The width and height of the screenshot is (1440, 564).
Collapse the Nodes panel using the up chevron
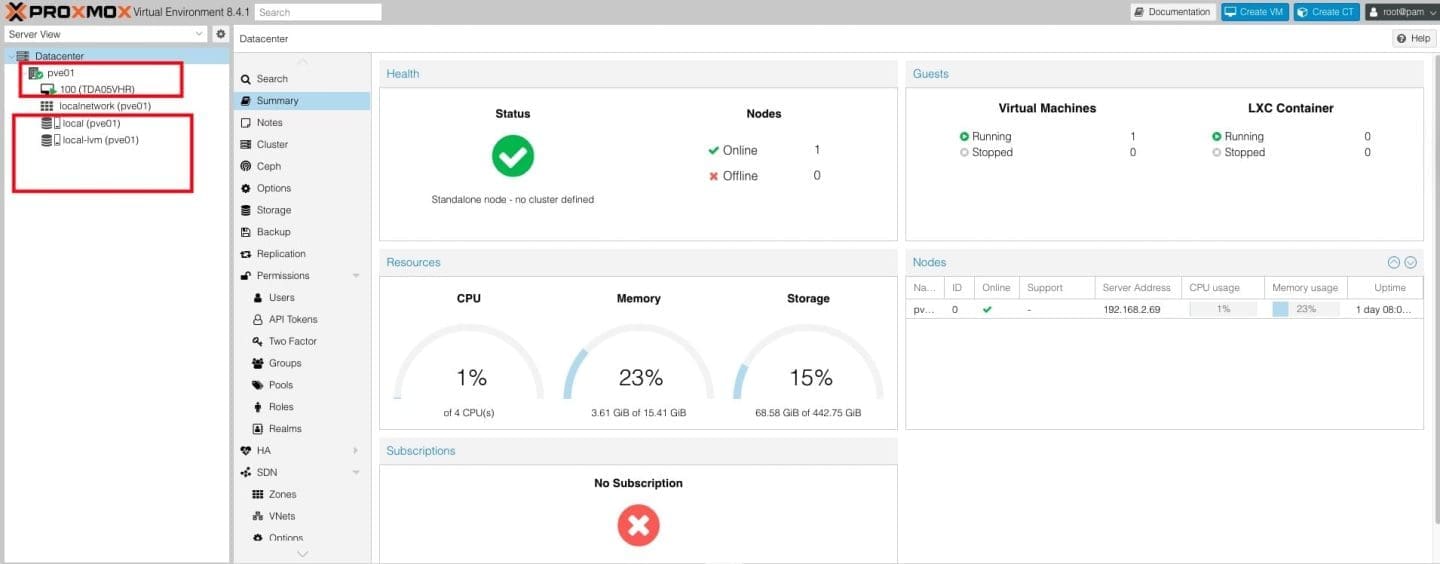click(1393, 262)
